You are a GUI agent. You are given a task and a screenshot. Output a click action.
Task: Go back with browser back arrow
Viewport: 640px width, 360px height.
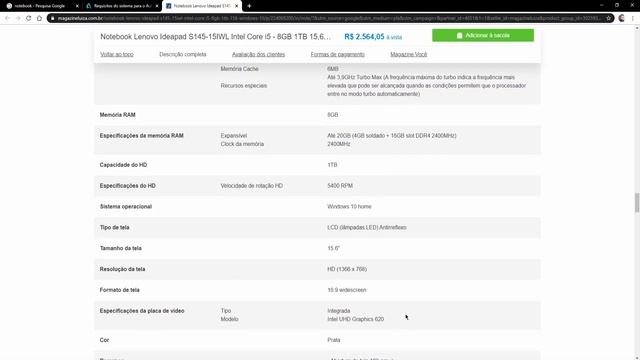click(x=7, y=18)
